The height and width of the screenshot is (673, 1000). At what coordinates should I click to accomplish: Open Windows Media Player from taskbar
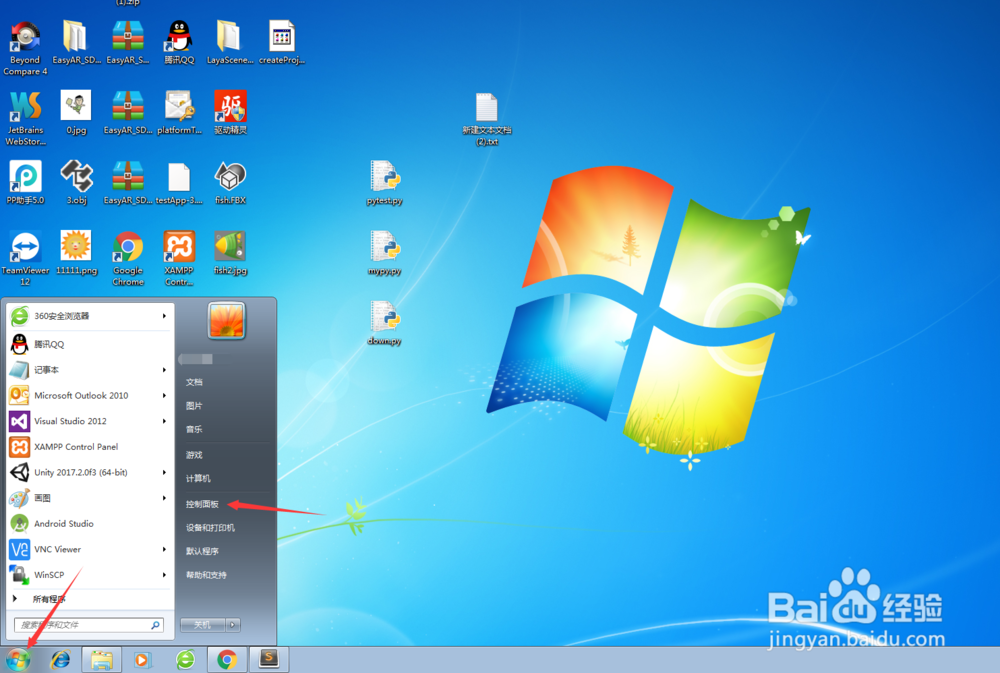click(x=142, y=660)
